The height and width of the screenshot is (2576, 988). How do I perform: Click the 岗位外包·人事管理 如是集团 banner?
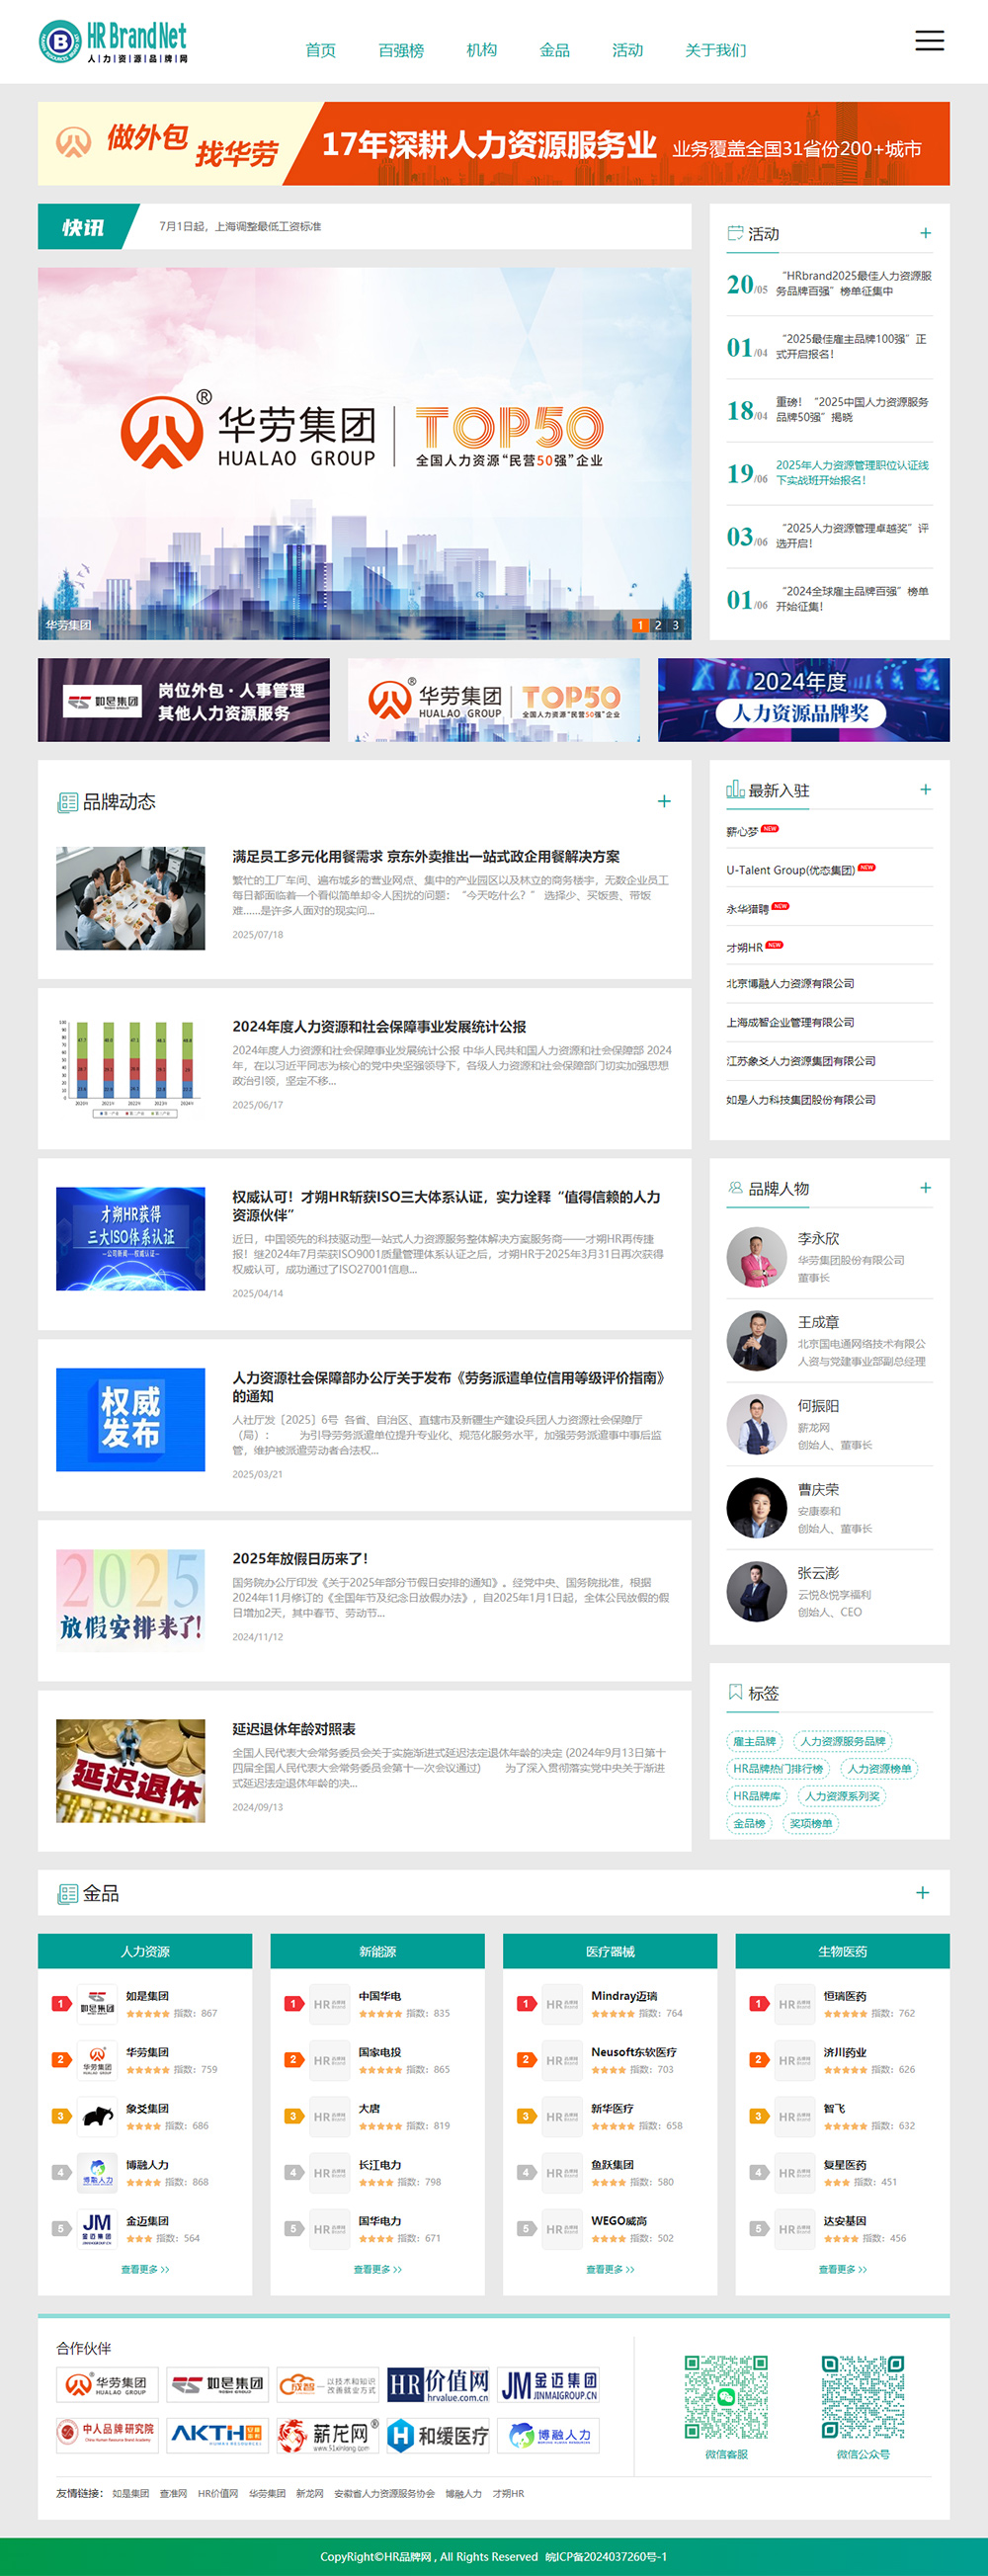click(183, 699)
